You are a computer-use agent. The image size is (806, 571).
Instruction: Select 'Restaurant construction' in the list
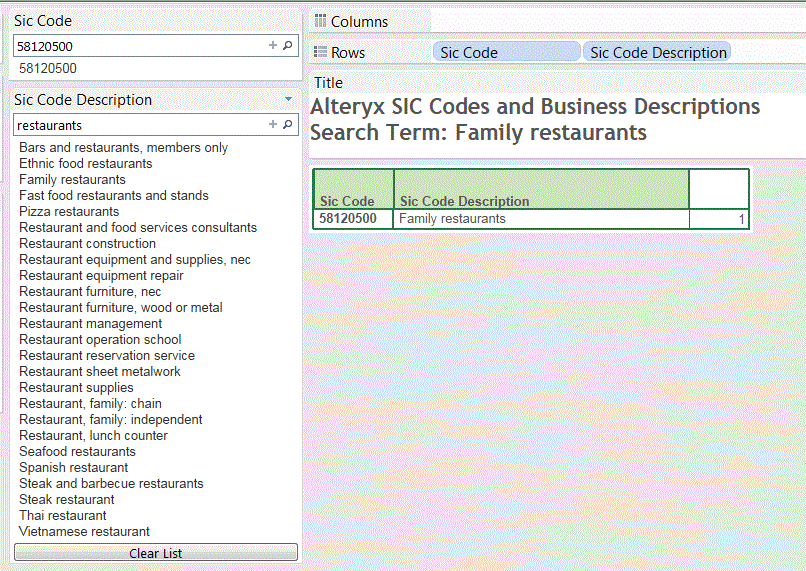(x=87, y=243)
